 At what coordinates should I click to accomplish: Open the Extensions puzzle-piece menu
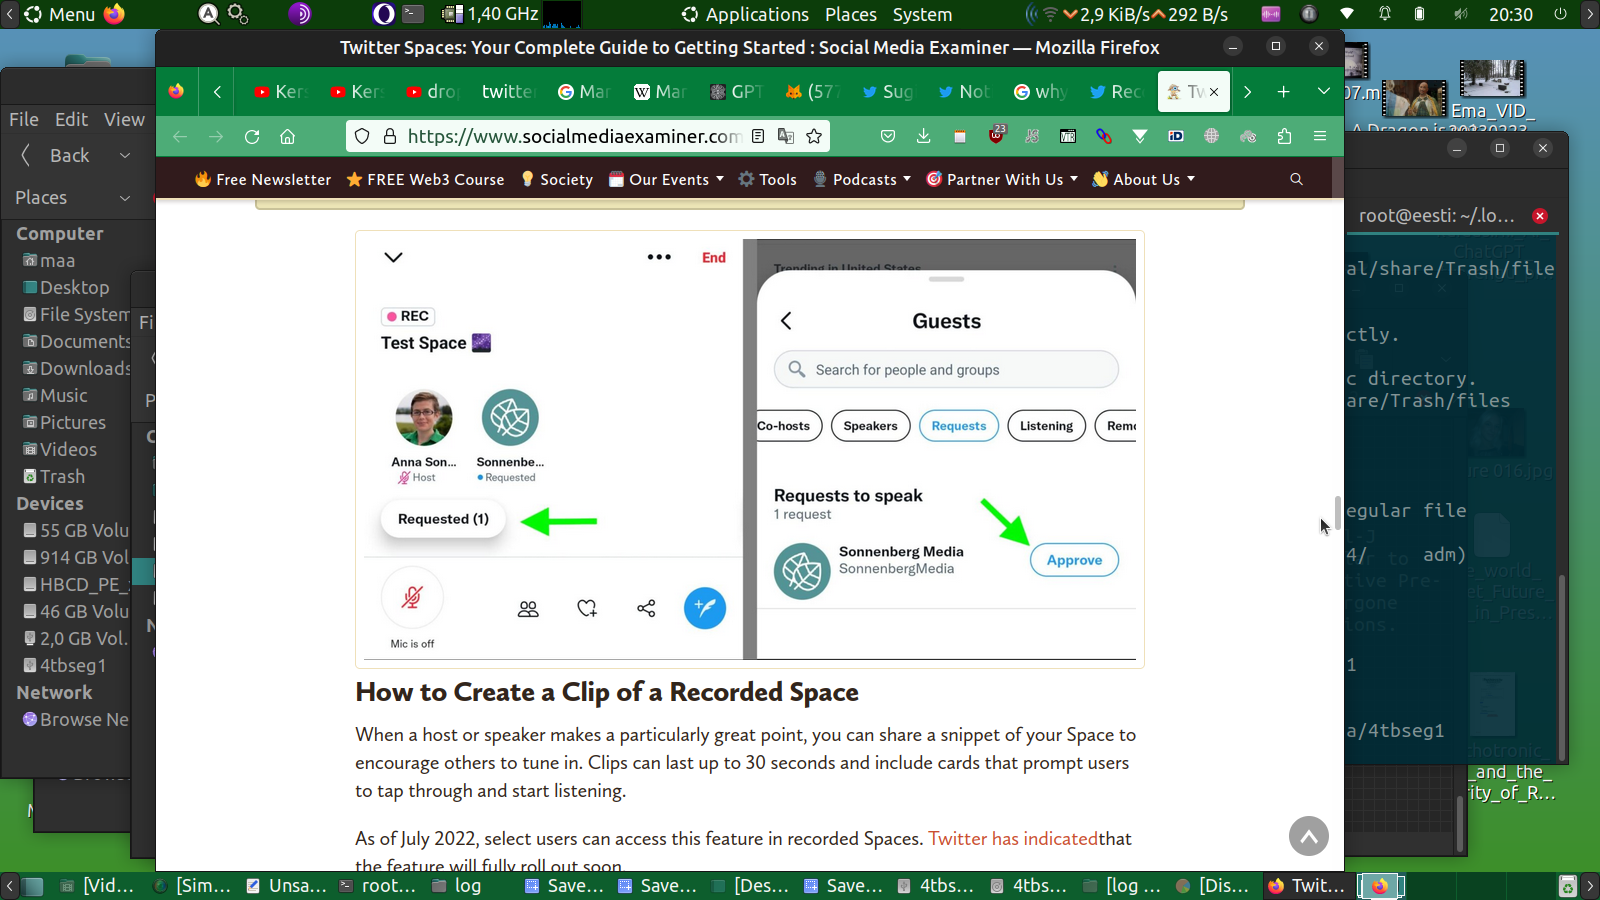(1284, 136)
